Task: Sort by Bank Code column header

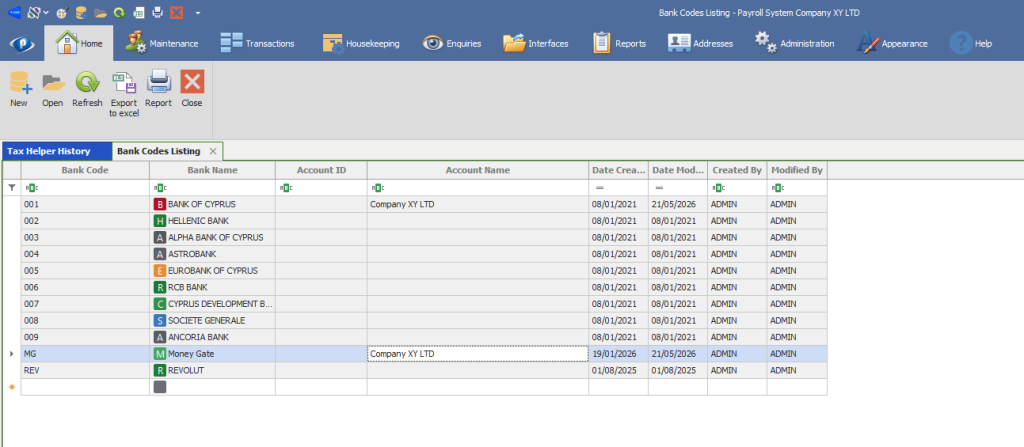Action: tap(85, 170)
